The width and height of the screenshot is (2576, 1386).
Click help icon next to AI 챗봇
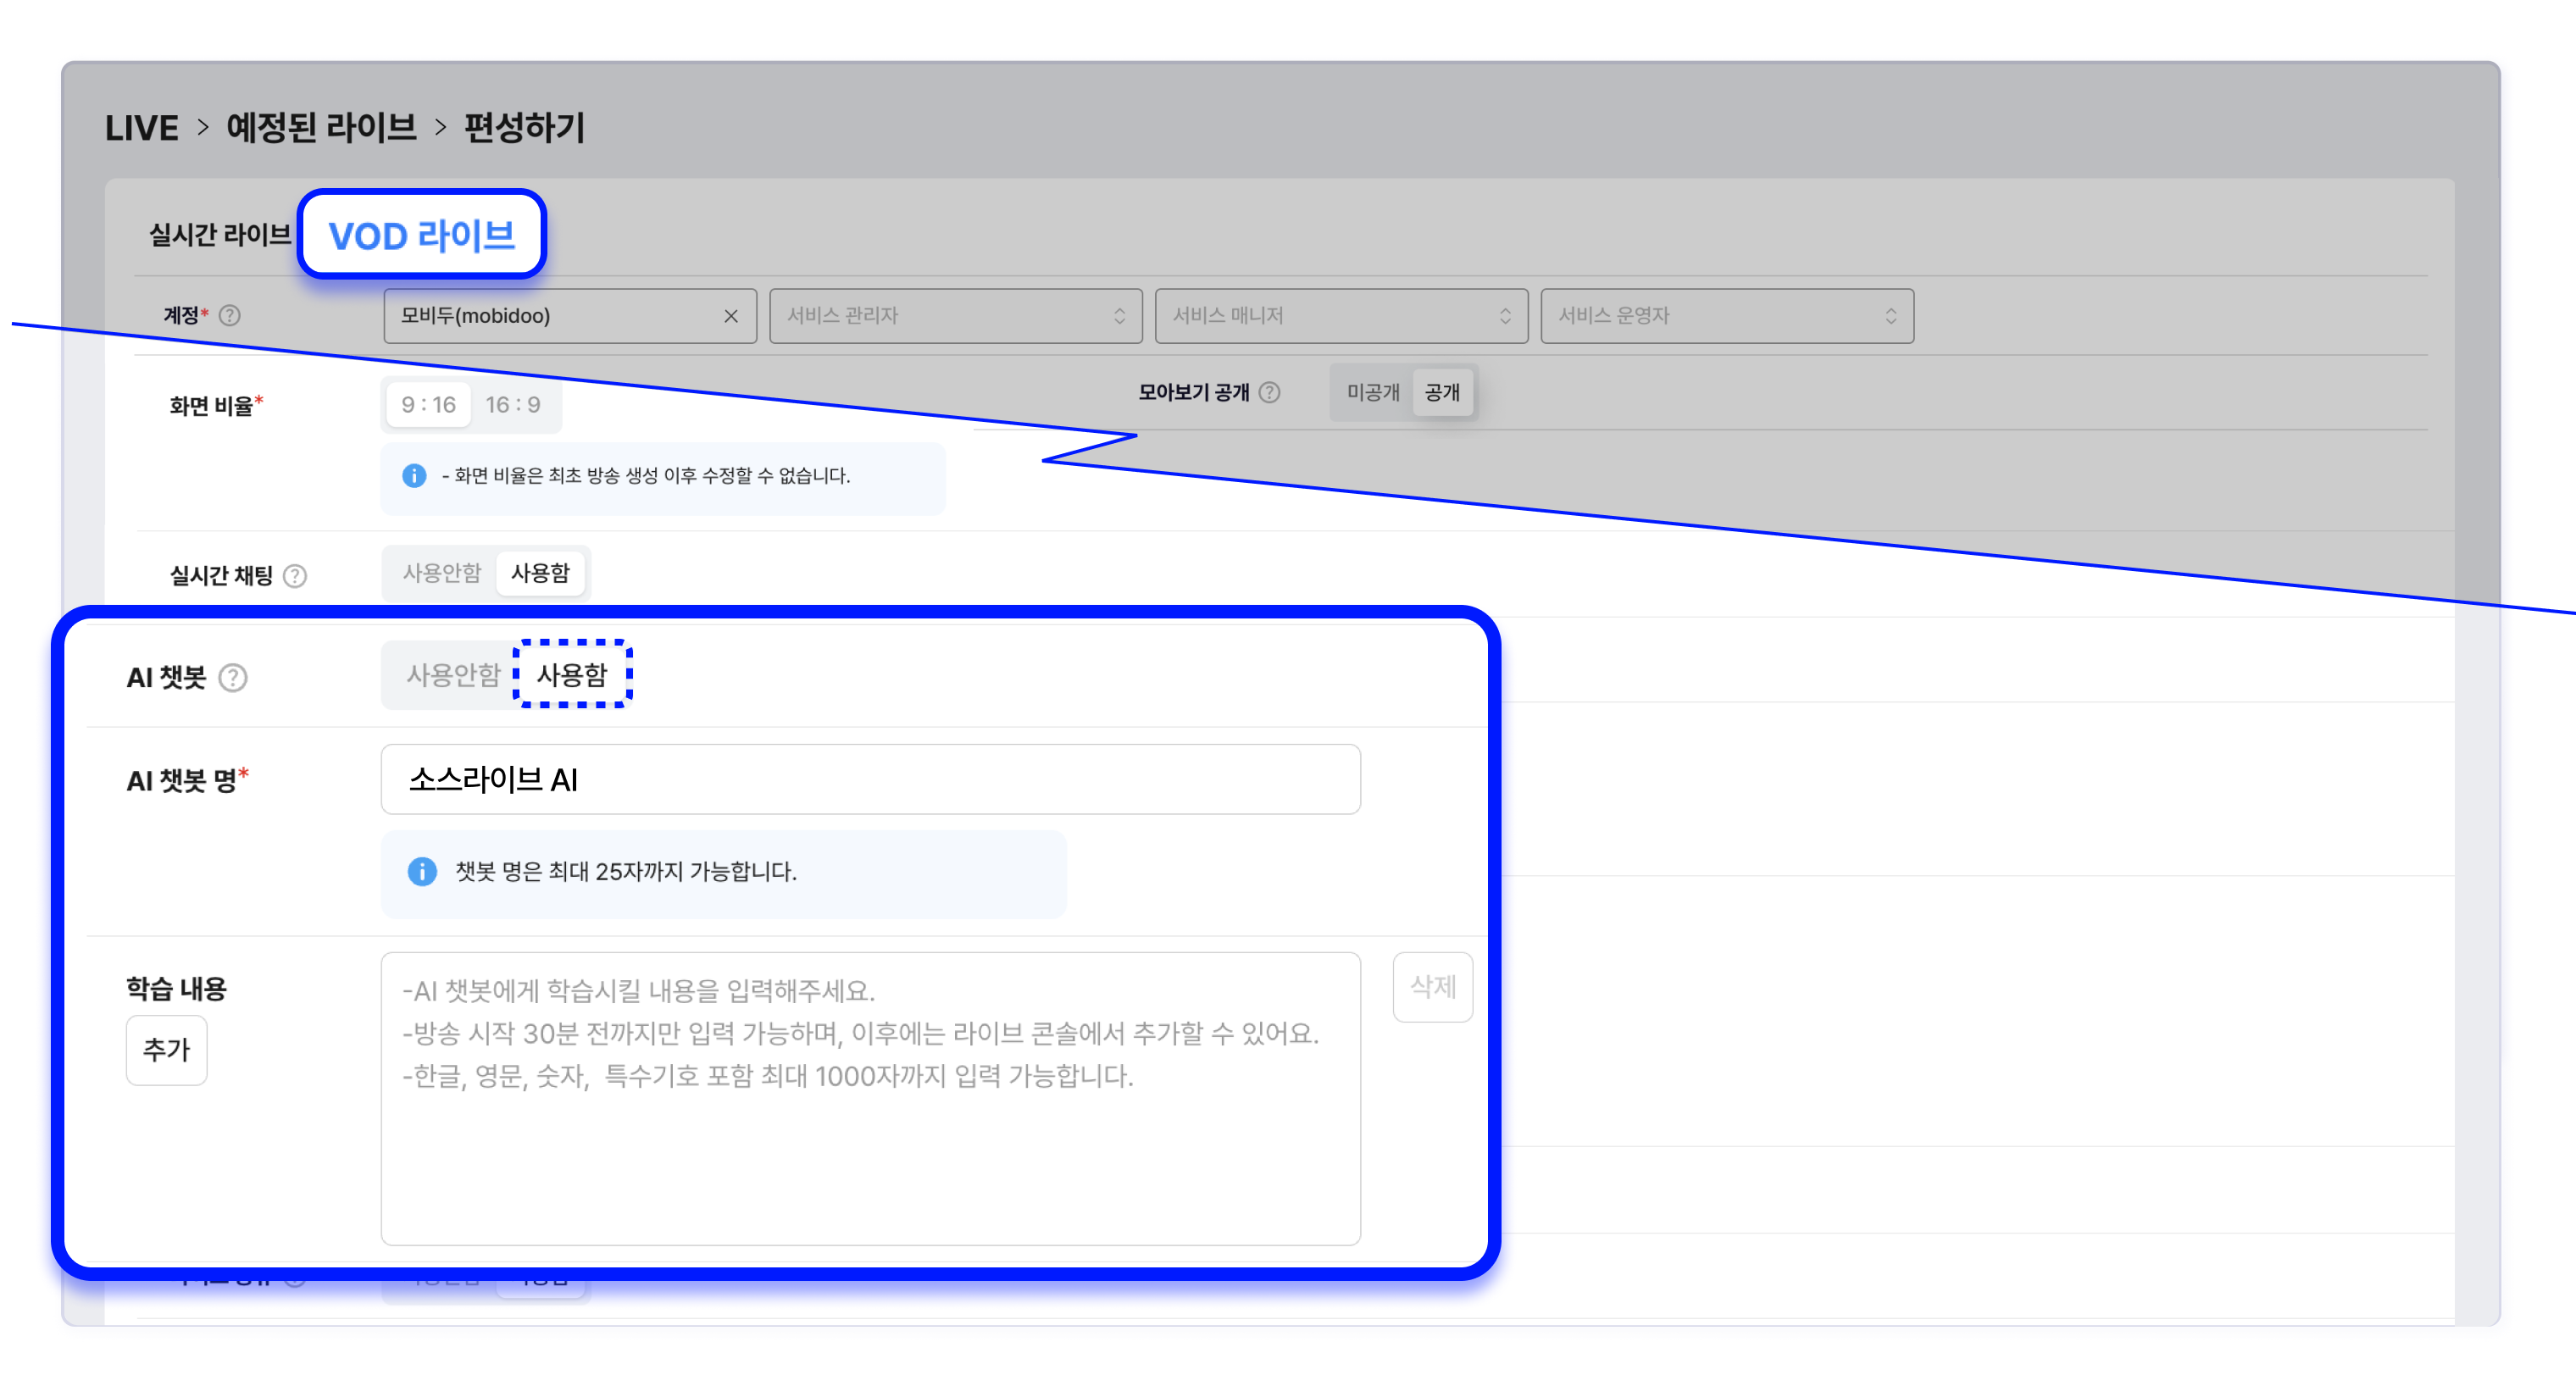pyautogui.click(x=233, y=678)
